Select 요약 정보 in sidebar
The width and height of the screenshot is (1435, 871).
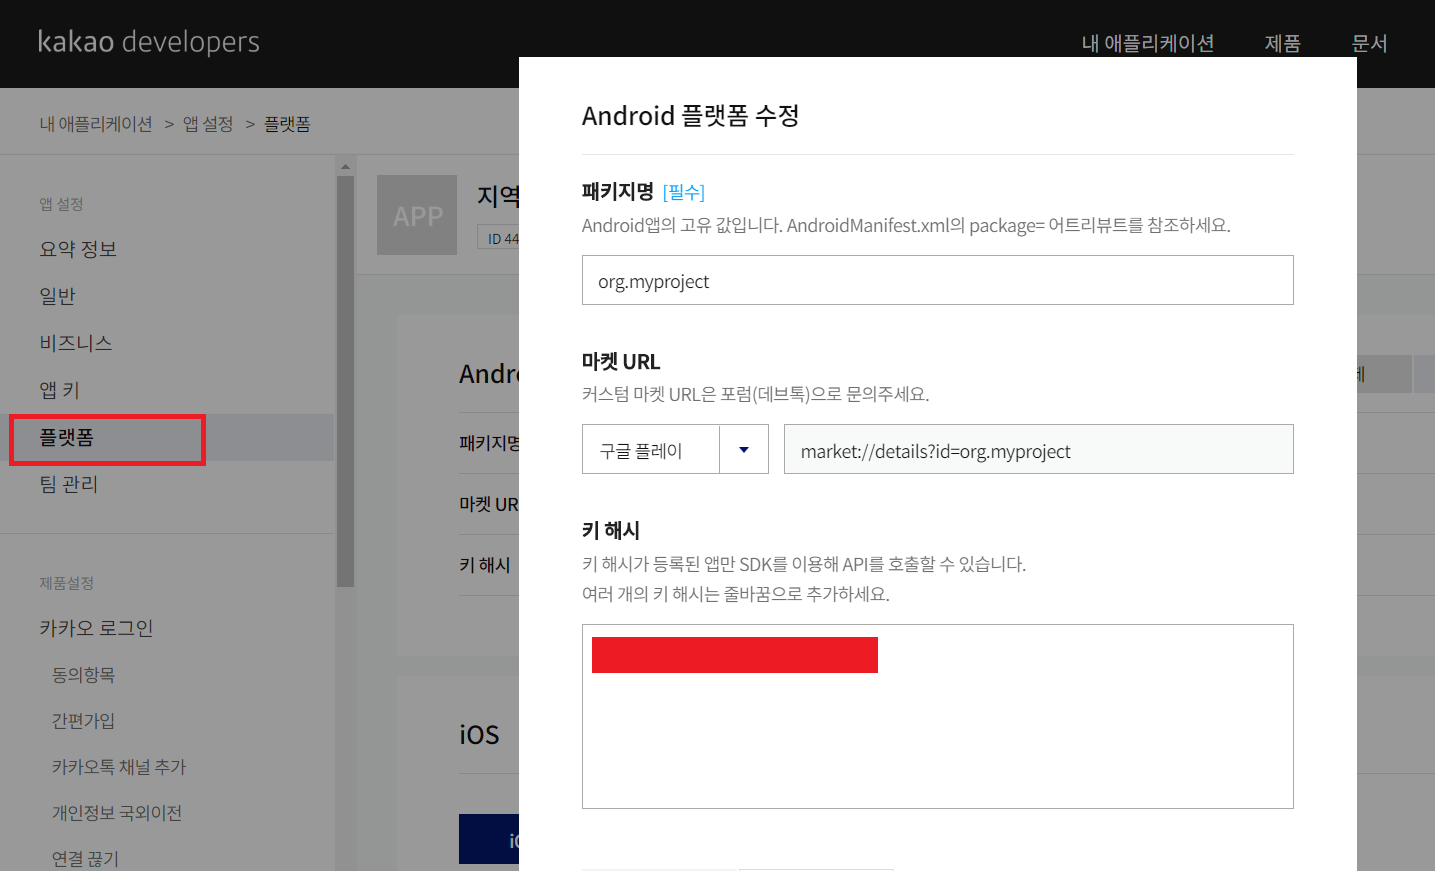click(78, 249)
